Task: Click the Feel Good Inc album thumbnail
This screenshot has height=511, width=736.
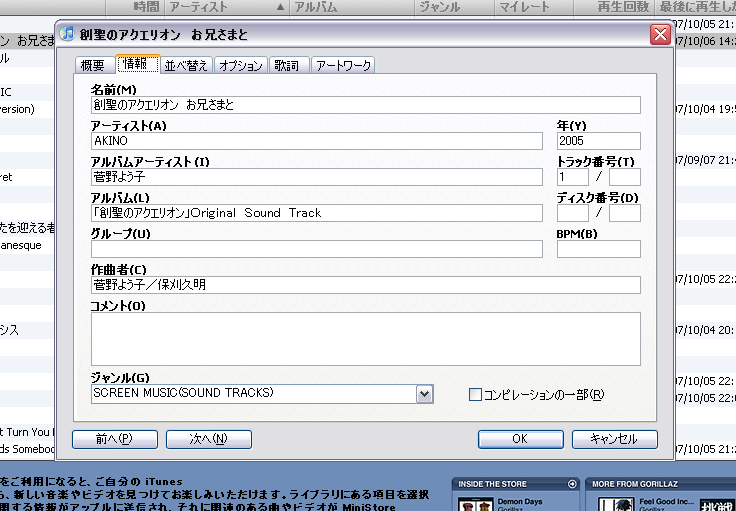Action: [616, 505]
